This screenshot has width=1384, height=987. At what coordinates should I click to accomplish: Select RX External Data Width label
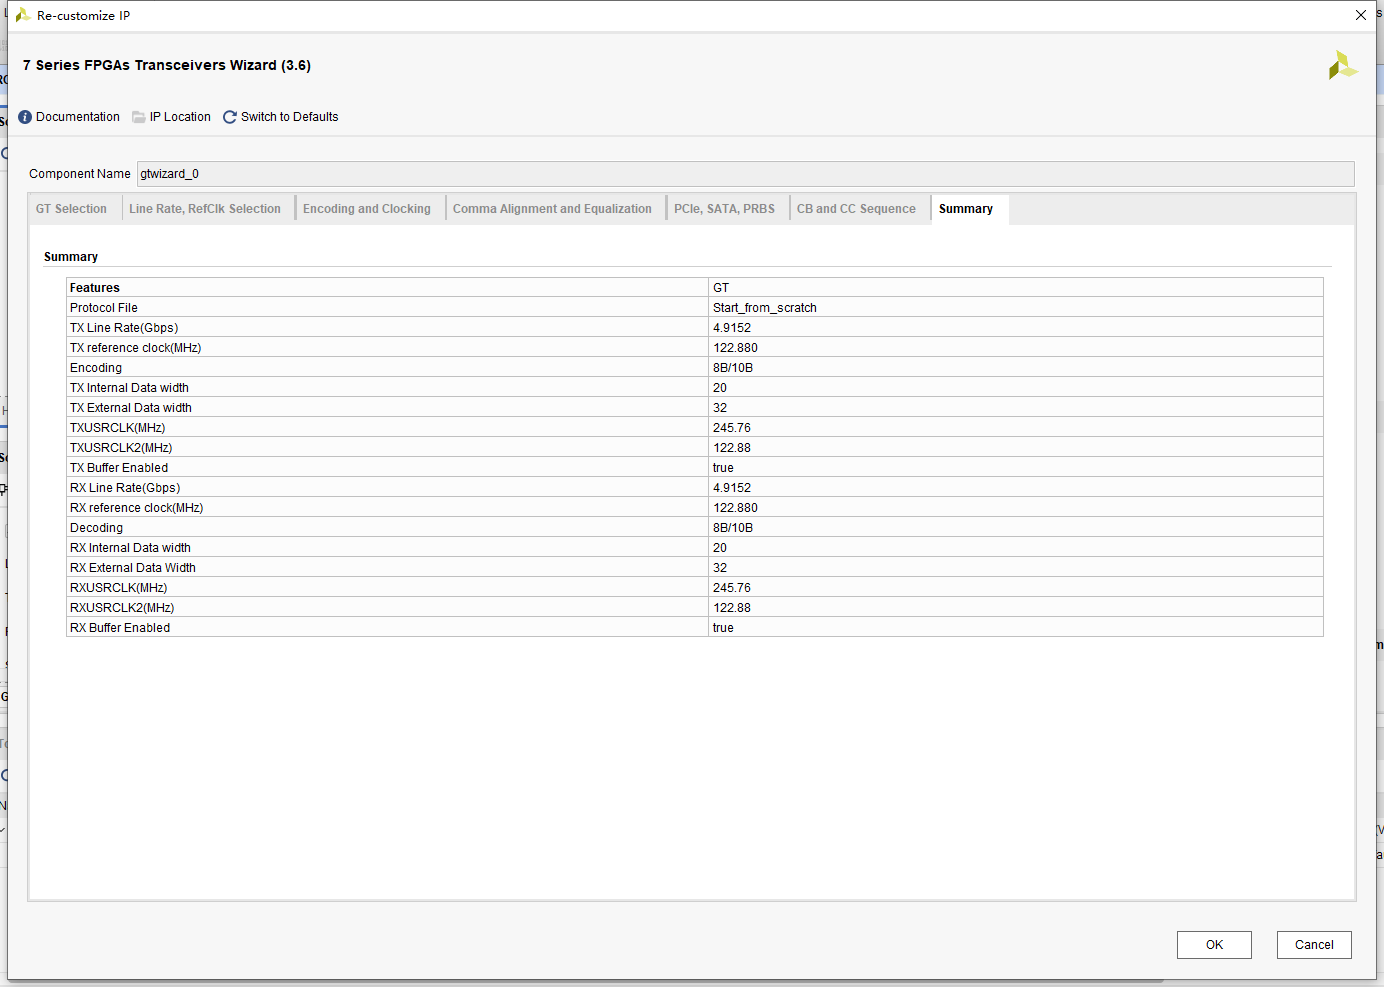click(x=133, y=568)
